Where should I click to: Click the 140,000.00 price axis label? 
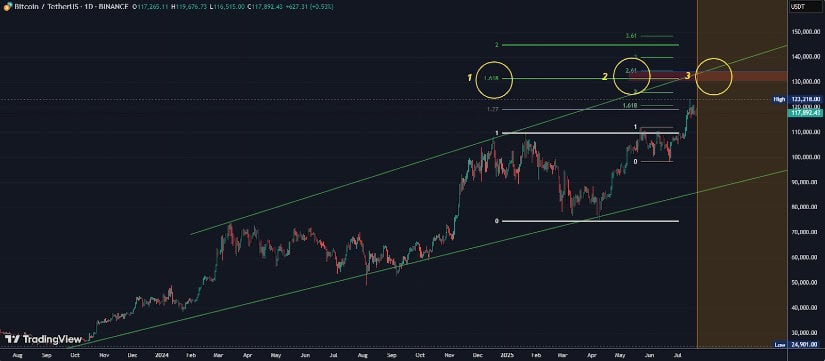805,56
